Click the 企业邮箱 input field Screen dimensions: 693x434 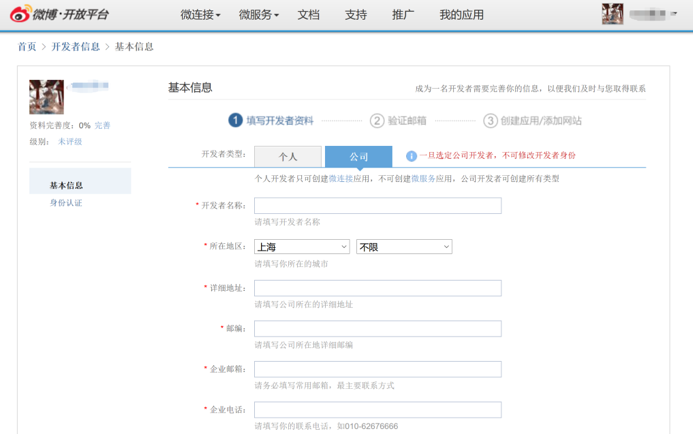point(377,369)
